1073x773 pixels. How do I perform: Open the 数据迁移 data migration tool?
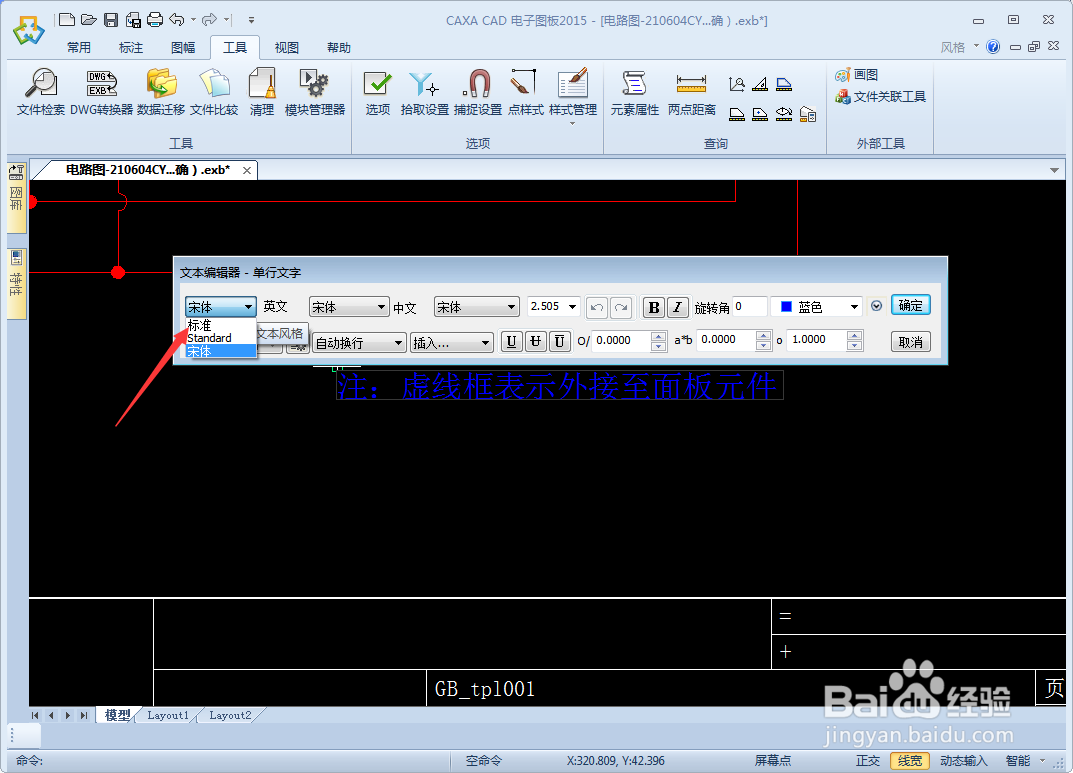[x=161, y=92]
